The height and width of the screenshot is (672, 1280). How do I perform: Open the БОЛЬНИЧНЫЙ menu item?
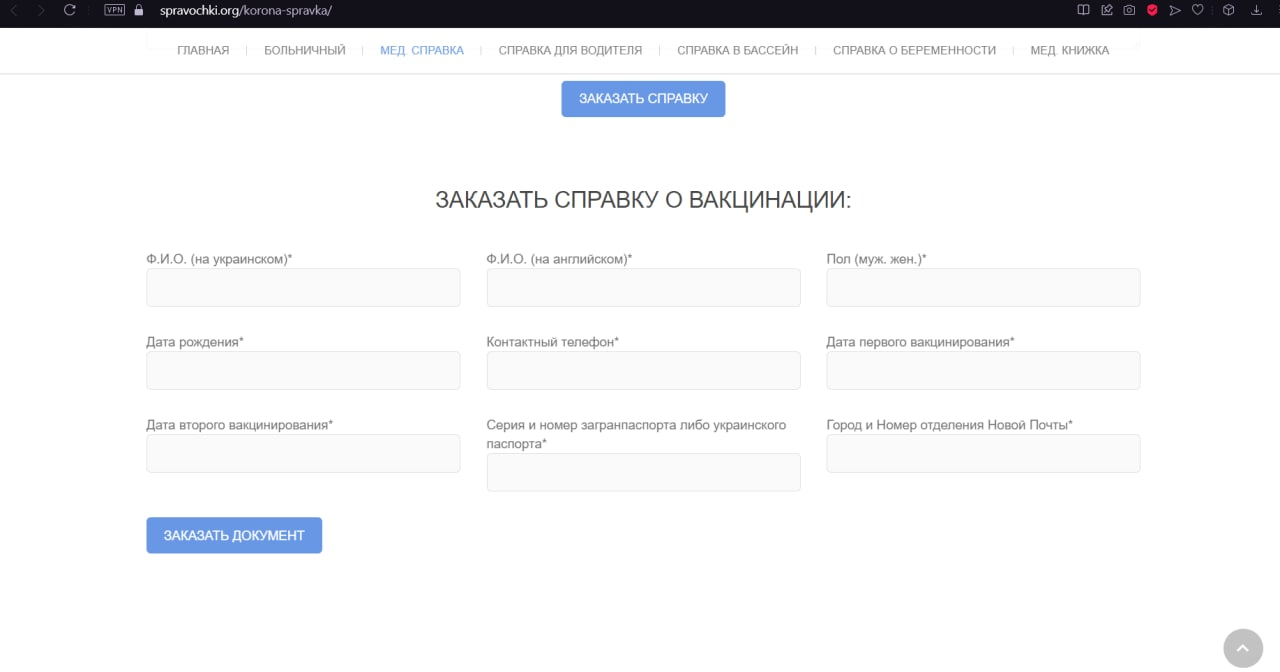click(x=305, y=50)
